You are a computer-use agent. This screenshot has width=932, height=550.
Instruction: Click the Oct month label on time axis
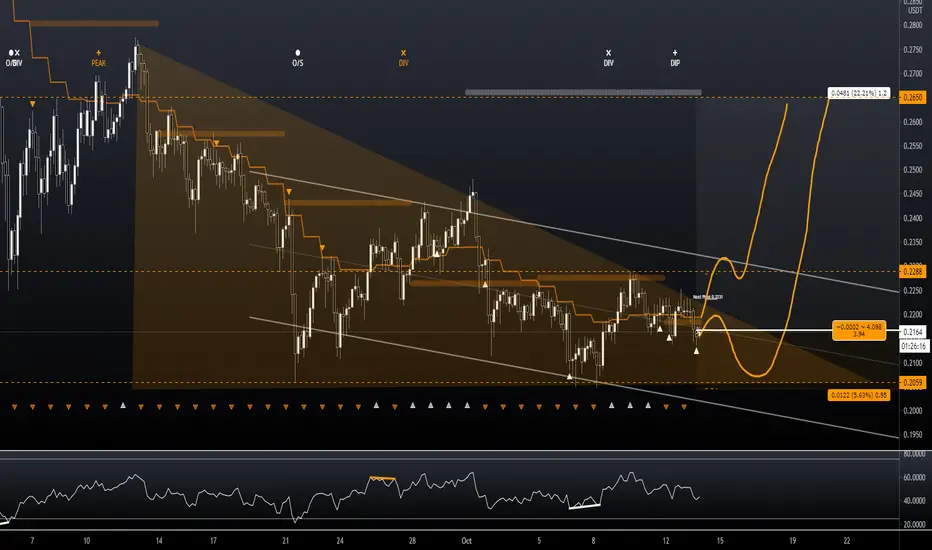coord(467,540)
